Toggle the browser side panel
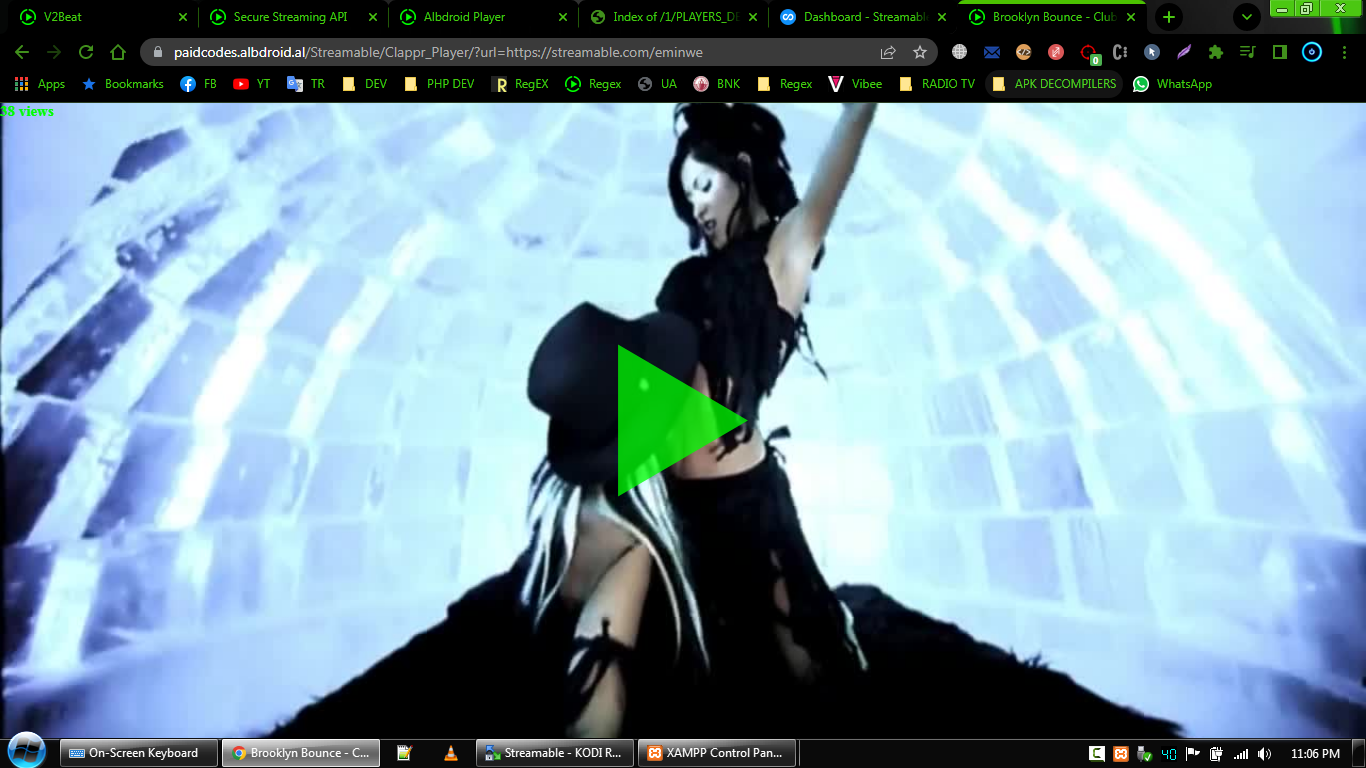Image resolution: width=1366 pixels, height=768 pixels. coord(1279,52)
